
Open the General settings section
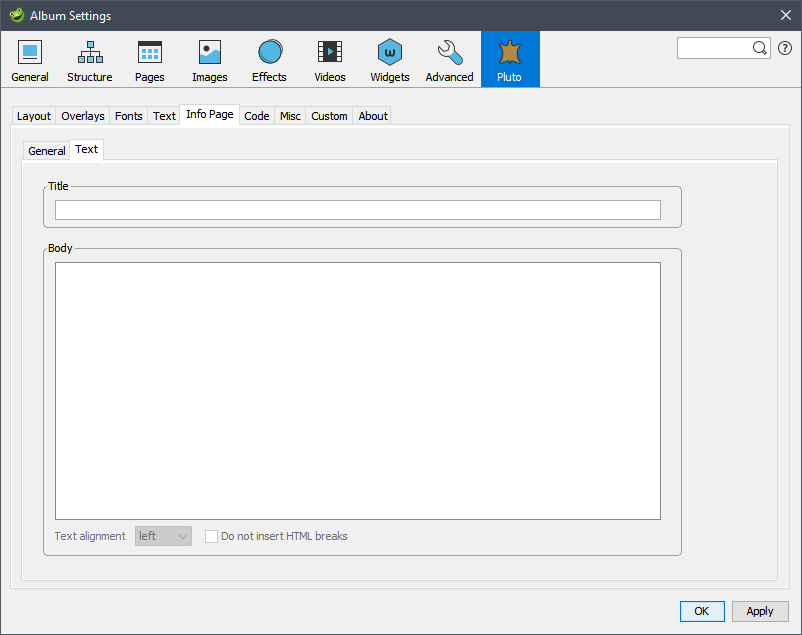click(x=30, y=59)
